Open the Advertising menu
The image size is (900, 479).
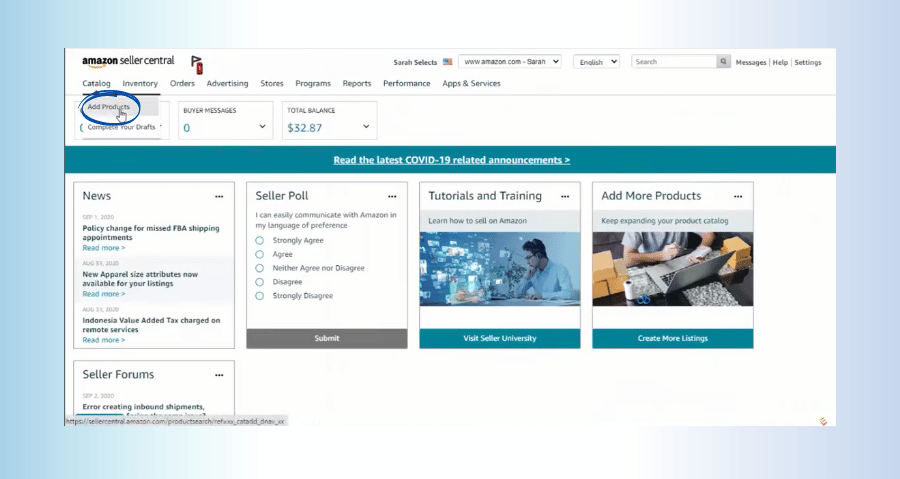point(227,83)
